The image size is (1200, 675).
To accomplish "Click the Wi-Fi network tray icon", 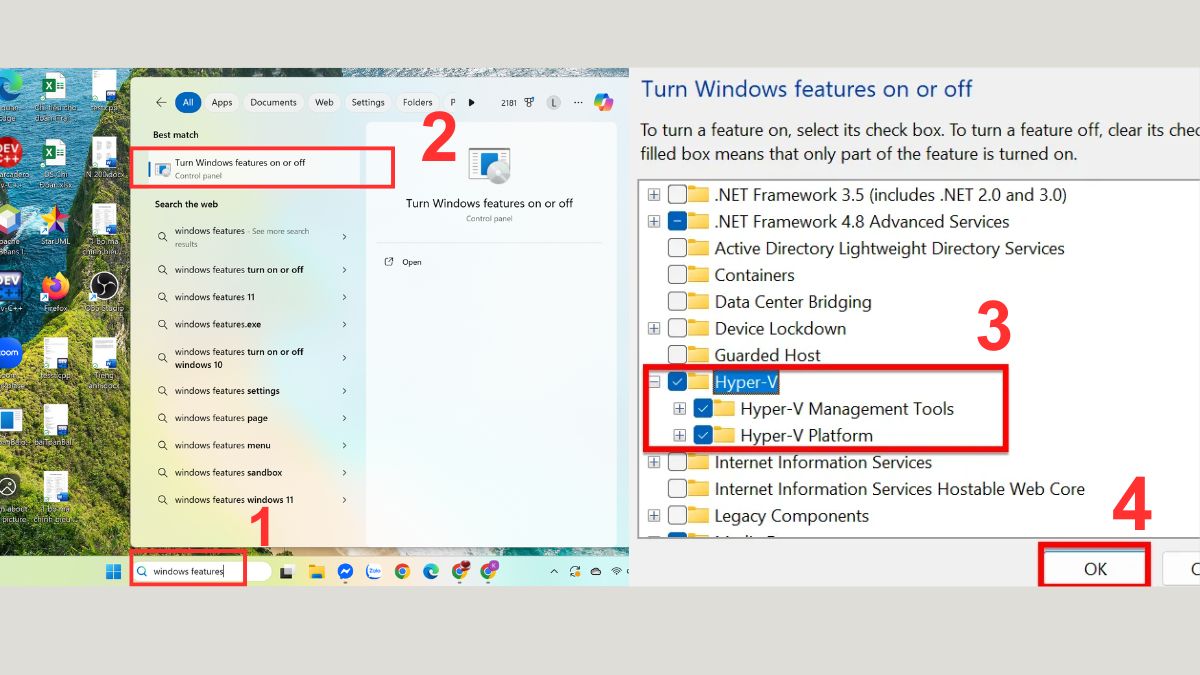I will (616, 571).
